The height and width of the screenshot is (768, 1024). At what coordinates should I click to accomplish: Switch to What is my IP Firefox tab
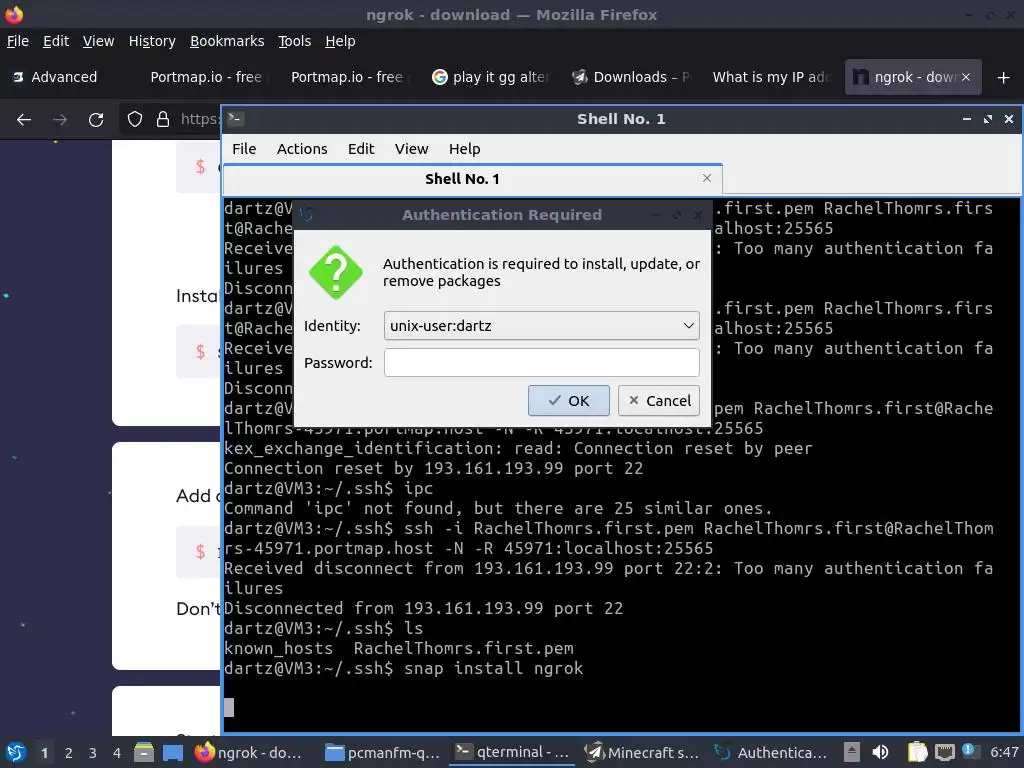pyautogui.click(x=771, y=77)
